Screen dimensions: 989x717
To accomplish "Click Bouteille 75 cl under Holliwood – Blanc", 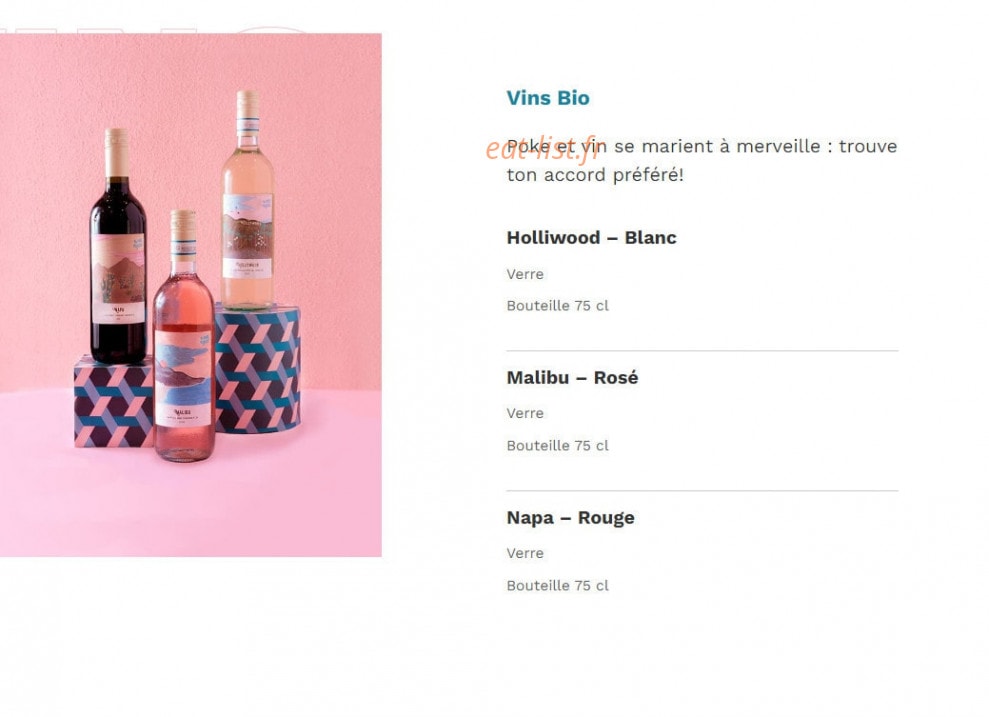I will pos(558,306).
